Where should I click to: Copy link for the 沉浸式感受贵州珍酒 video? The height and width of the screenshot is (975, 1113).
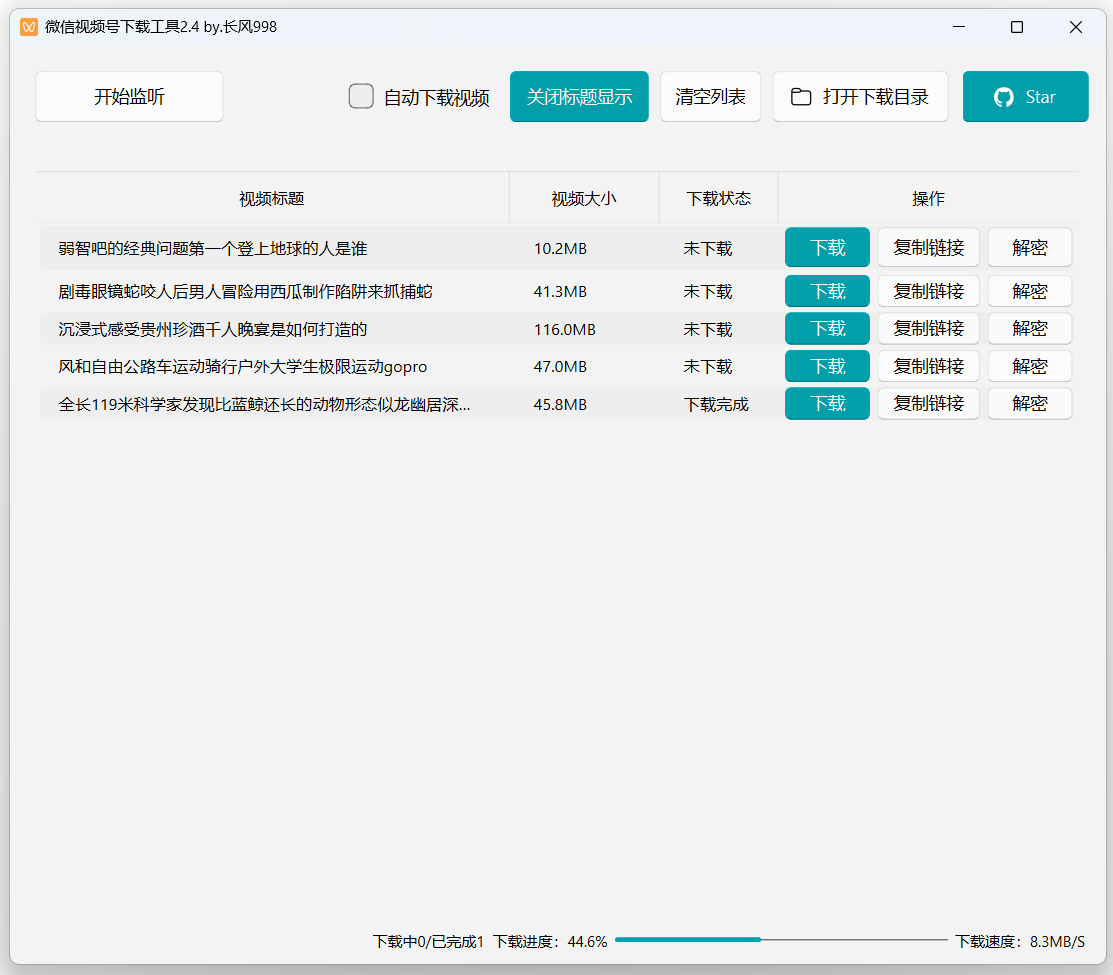(x=928, y=328)
